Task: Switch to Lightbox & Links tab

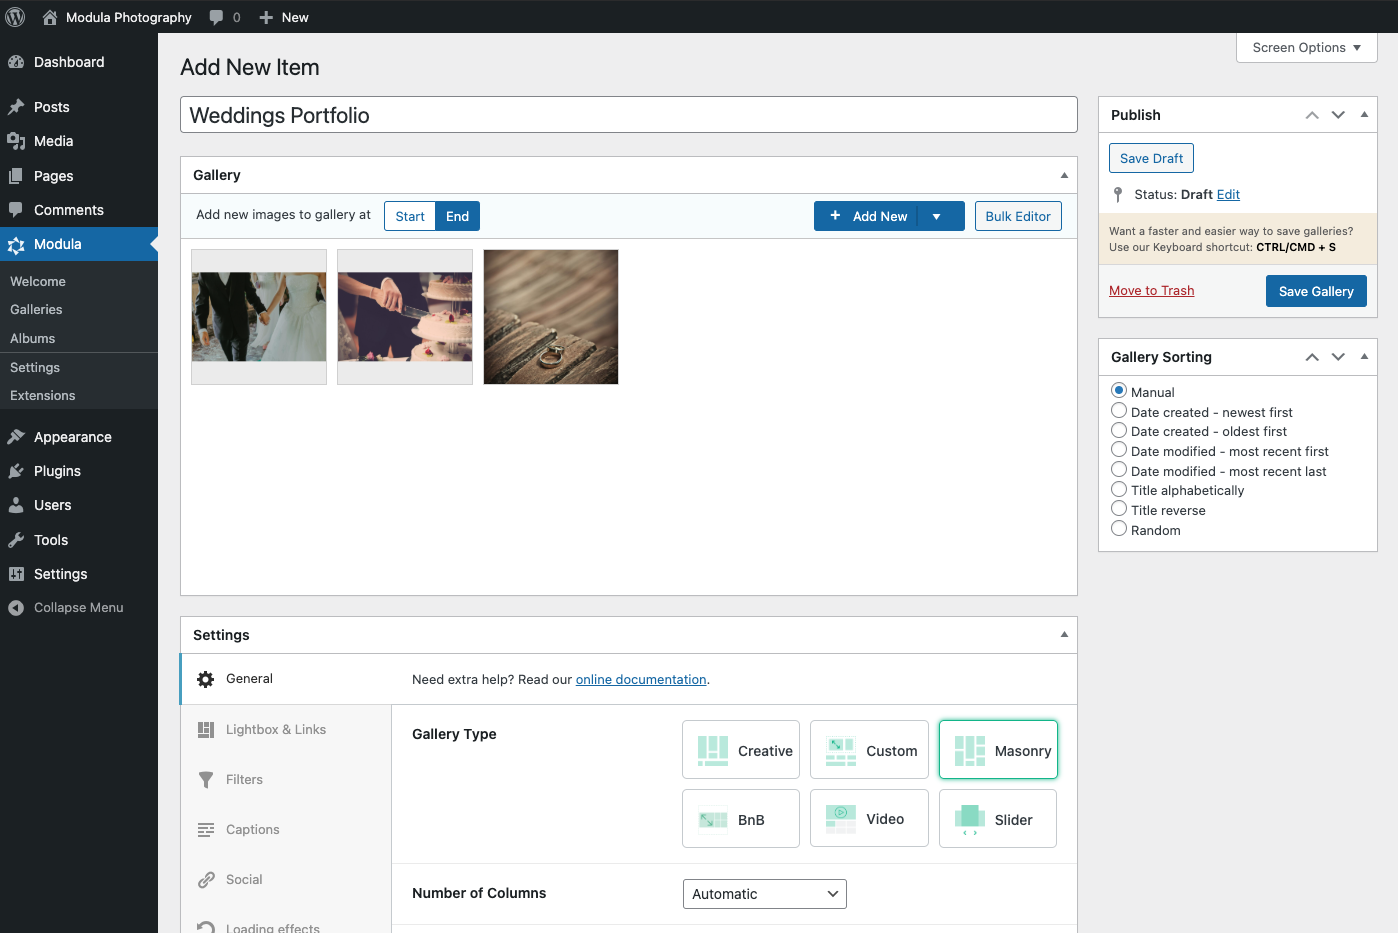Action: point(276,730)
